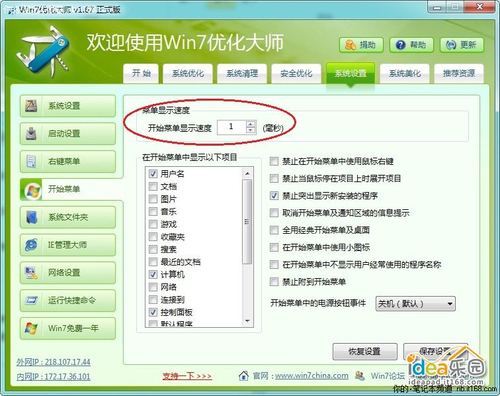Select 网络设置 sidebar icon
500x396 pixels.
[x=31, y=273]
